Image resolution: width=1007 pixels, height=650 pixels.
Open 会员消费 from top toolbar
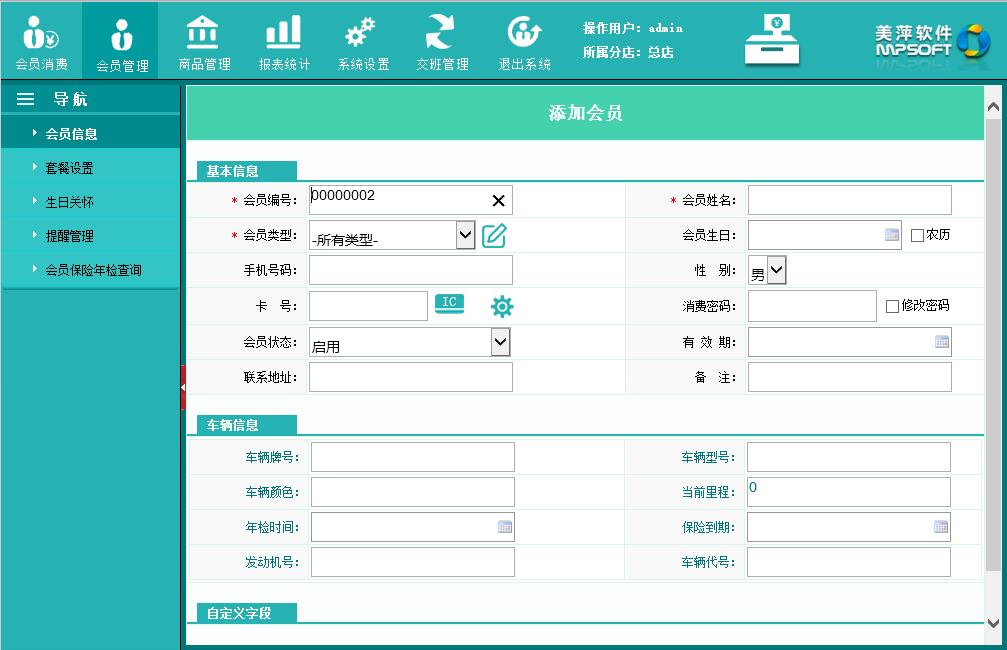coord(41,42)
